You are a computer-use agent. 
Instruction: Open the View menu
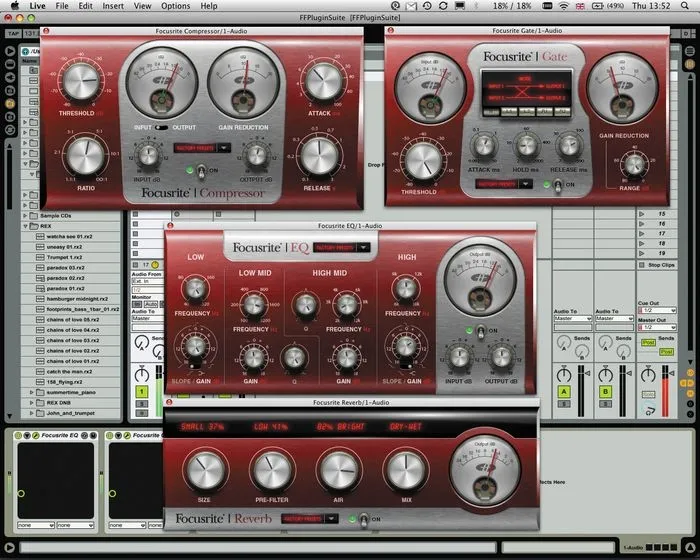point(142,6)
